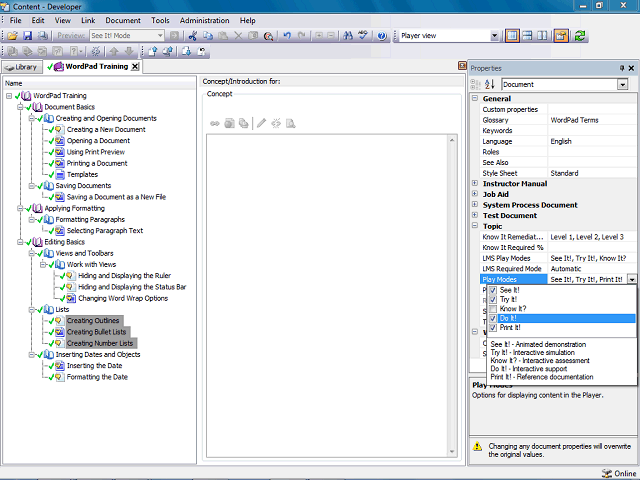The image size is (640, 480).
Task: Toggle the Properties pane toolbar icon
Action: coord(561,36)
